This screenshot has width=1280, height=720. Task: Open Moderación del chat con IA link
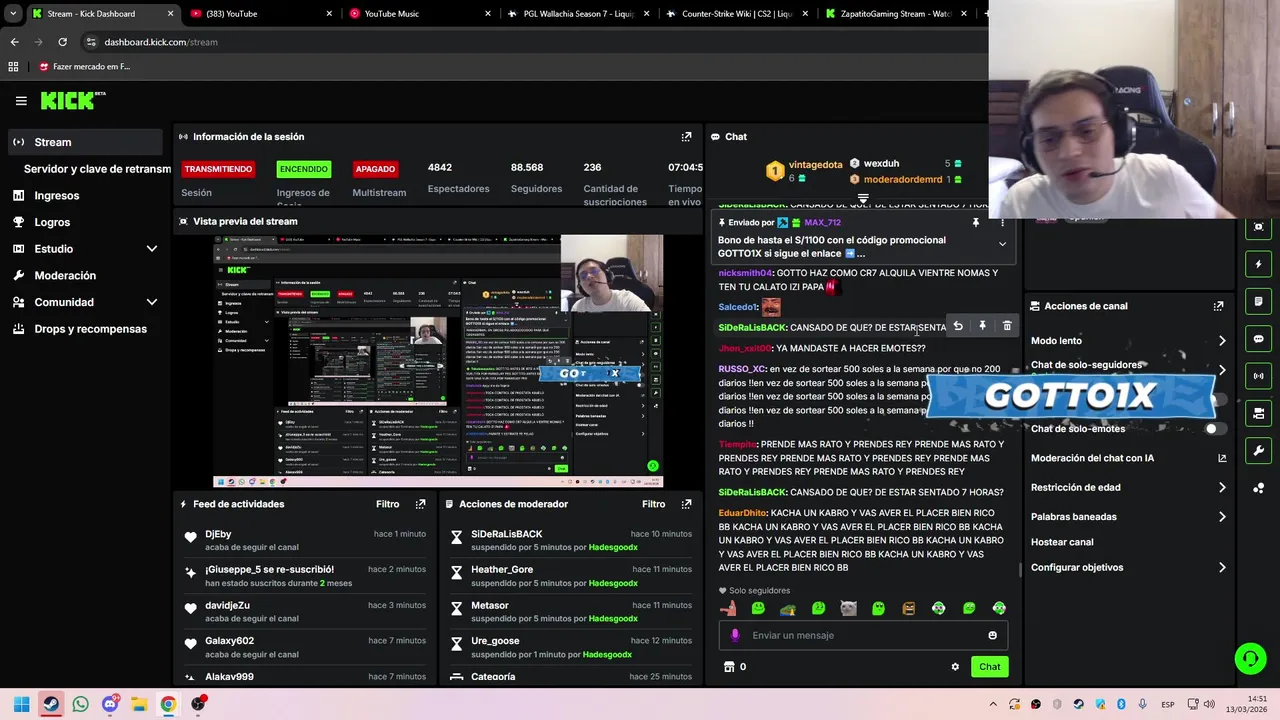1128,458
